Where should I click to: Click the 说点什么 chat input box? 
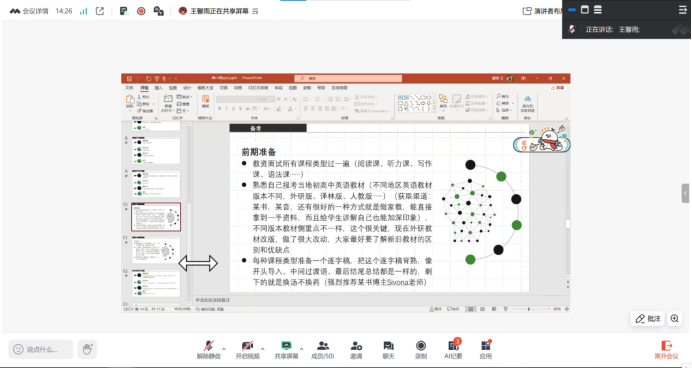[41, 349]
